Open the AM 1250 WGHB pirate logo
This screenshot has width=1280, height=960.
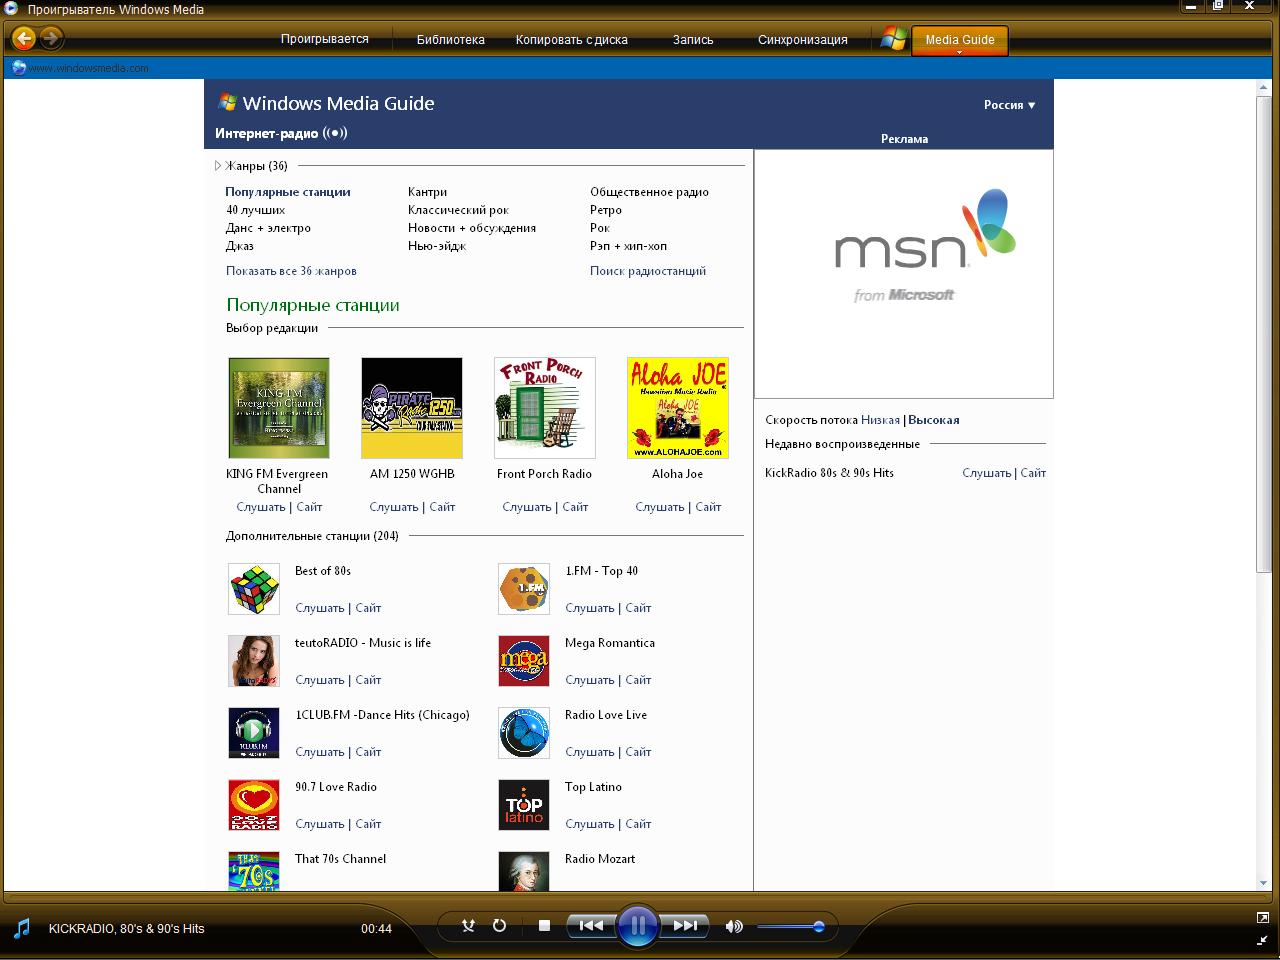412,408
